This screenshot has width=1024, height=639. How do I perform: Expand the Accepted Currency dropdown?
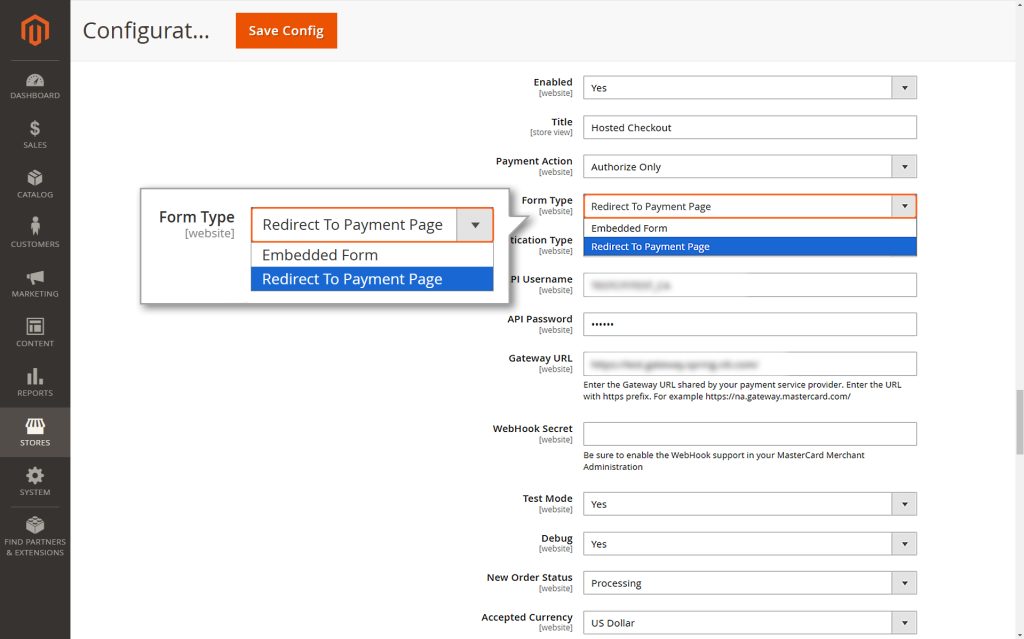coord(905,622)
